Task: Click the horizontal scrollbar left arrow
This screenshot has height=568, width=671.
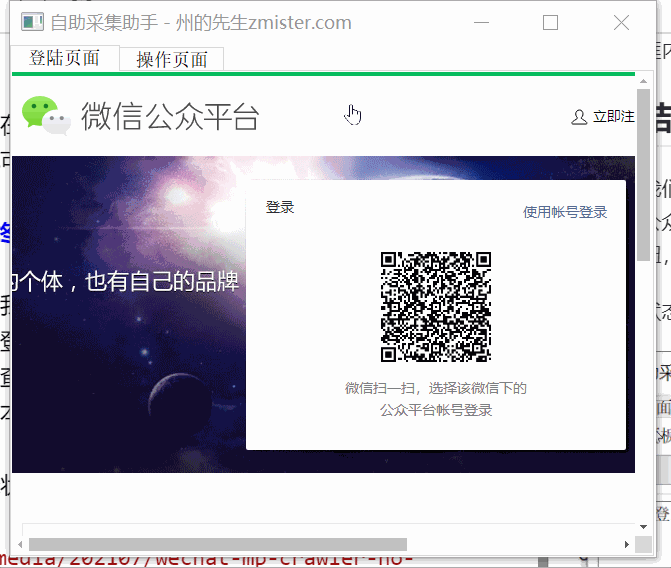Action: pos(20,544)
